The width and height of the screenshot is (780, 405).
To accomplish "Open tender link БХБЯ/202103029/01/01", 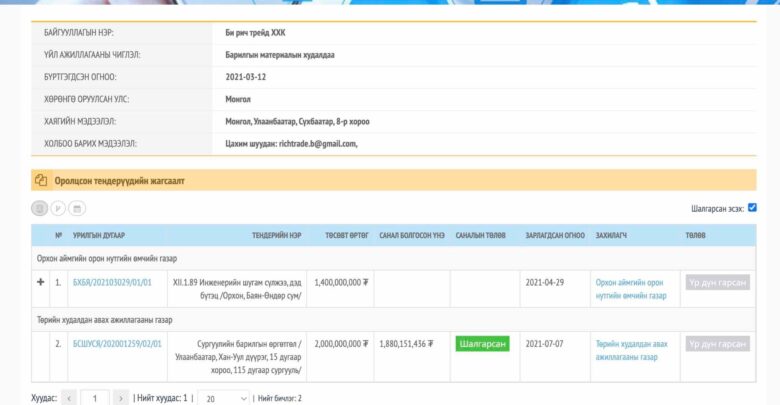I will [112, 283].
